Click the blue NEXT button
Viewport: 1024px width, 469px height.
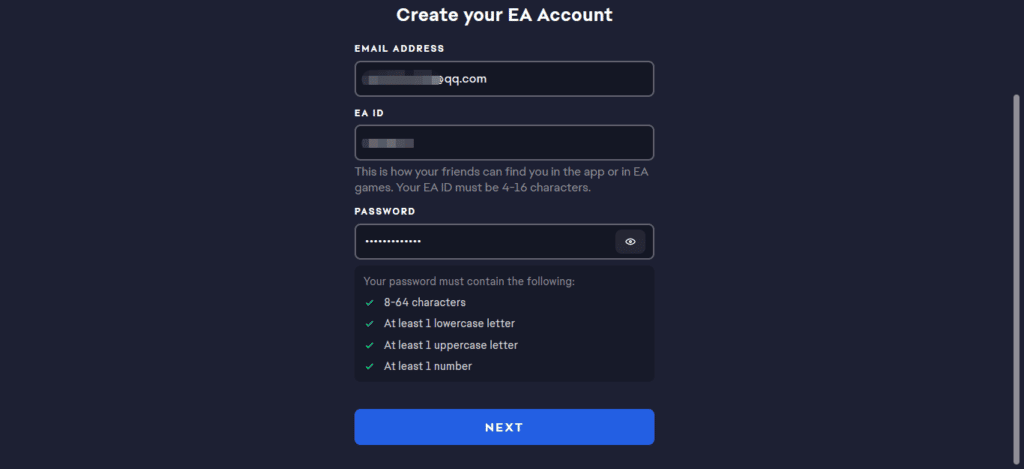point(504,427)
